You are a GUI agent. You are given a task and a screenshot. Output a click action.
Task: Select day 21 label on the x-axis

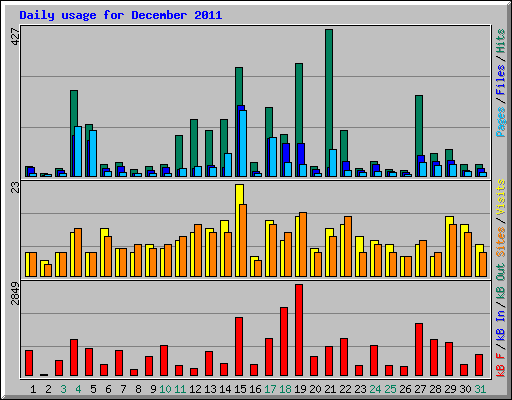(x=330, y=389)
